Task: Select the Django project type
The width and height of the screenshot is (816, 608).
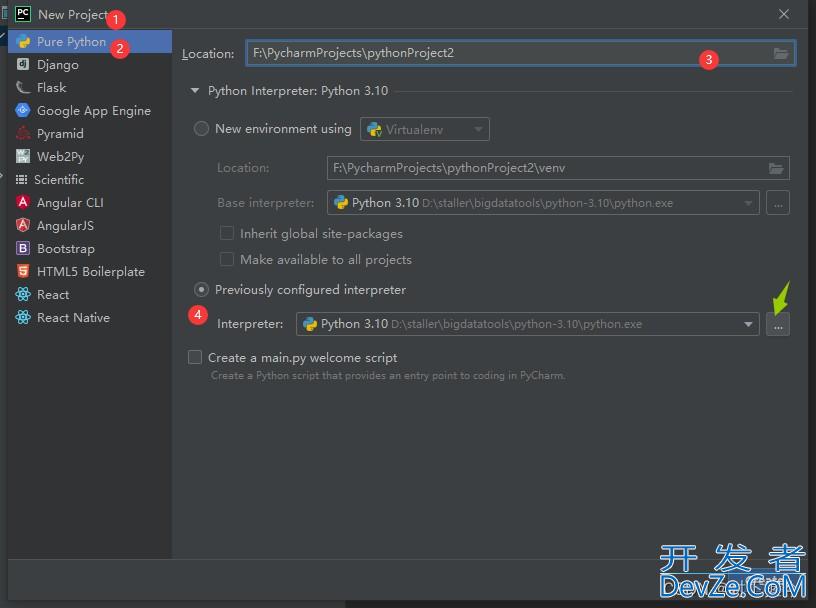Action: pos(90,65)
